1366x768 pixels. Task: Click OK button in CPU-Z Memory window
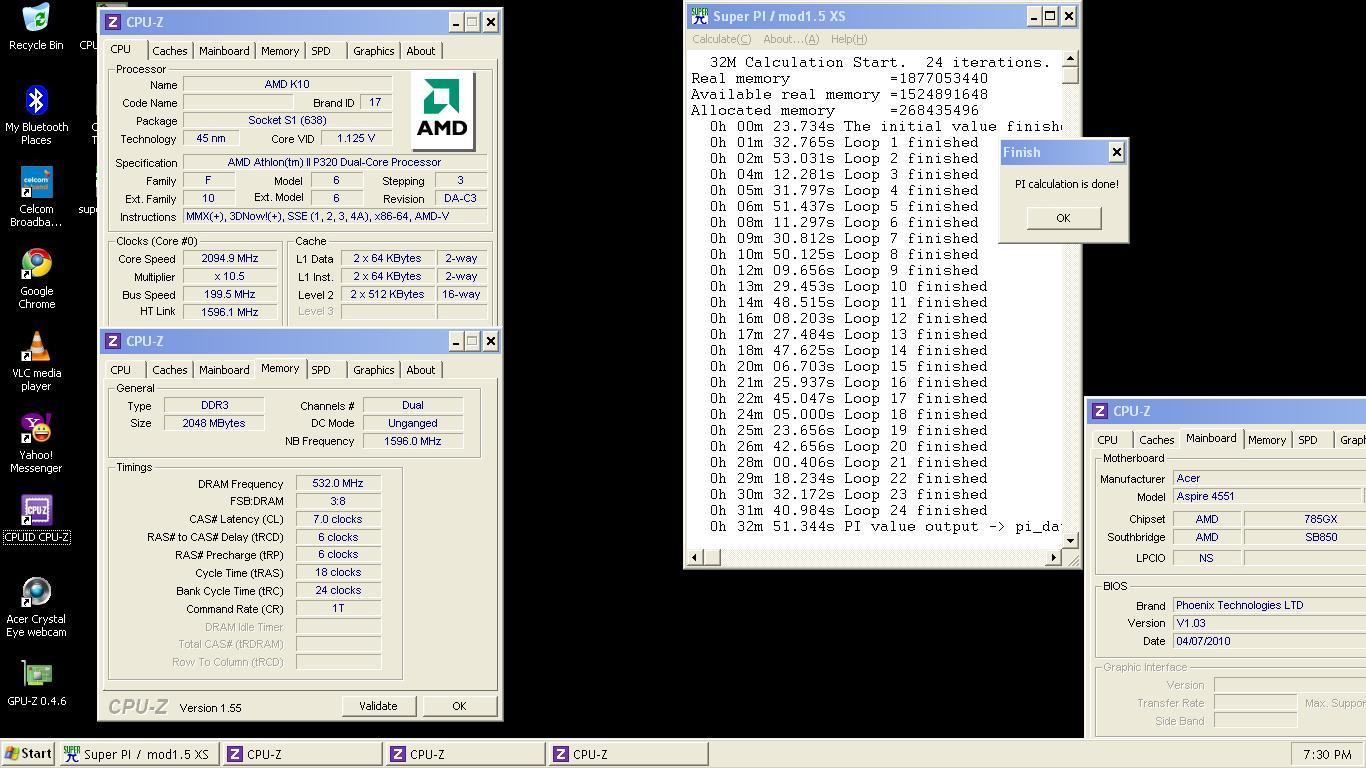click(459, 706)
